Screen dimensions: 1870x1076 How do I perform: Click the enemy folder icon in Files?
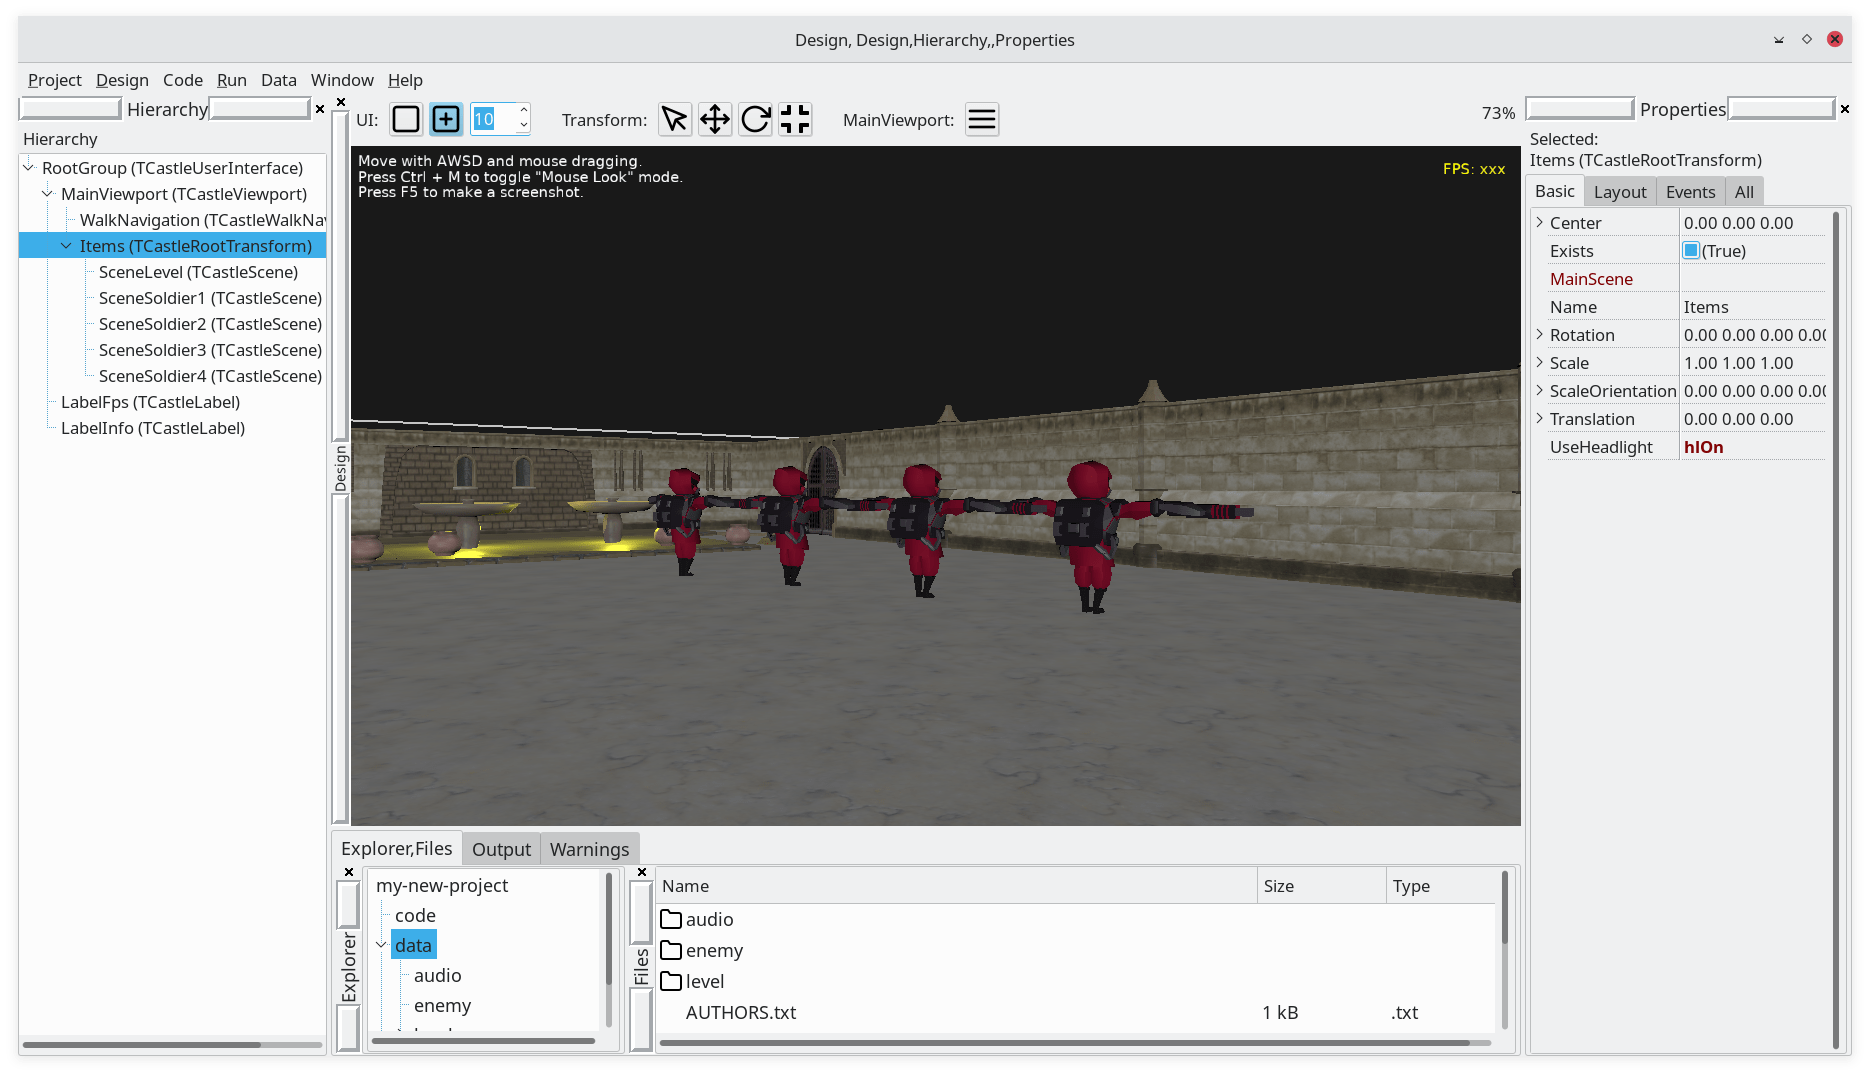coord(670,950)
